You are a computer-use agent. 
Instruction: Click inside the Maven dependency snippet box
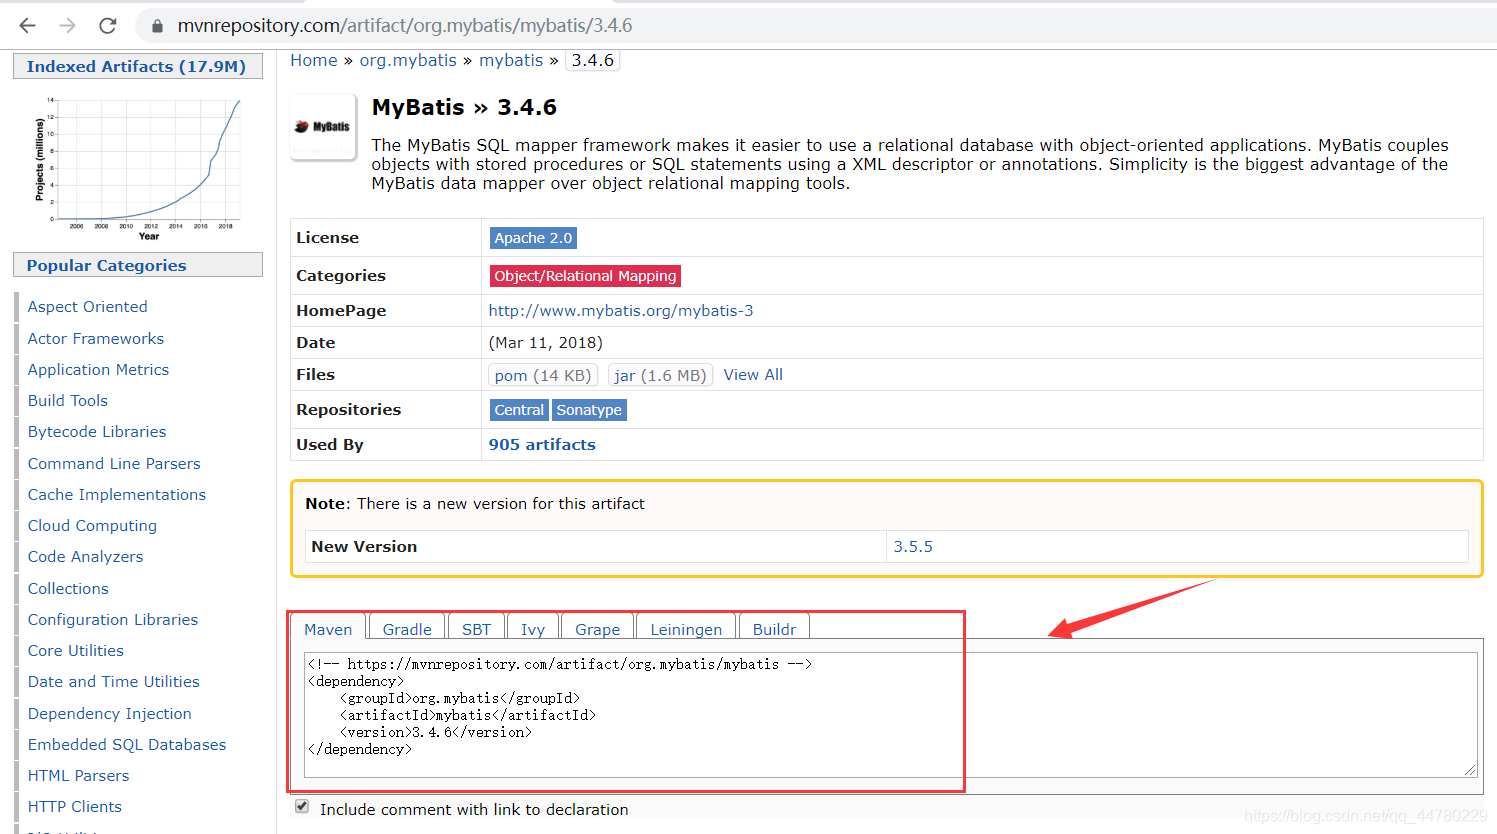(890, 715)
